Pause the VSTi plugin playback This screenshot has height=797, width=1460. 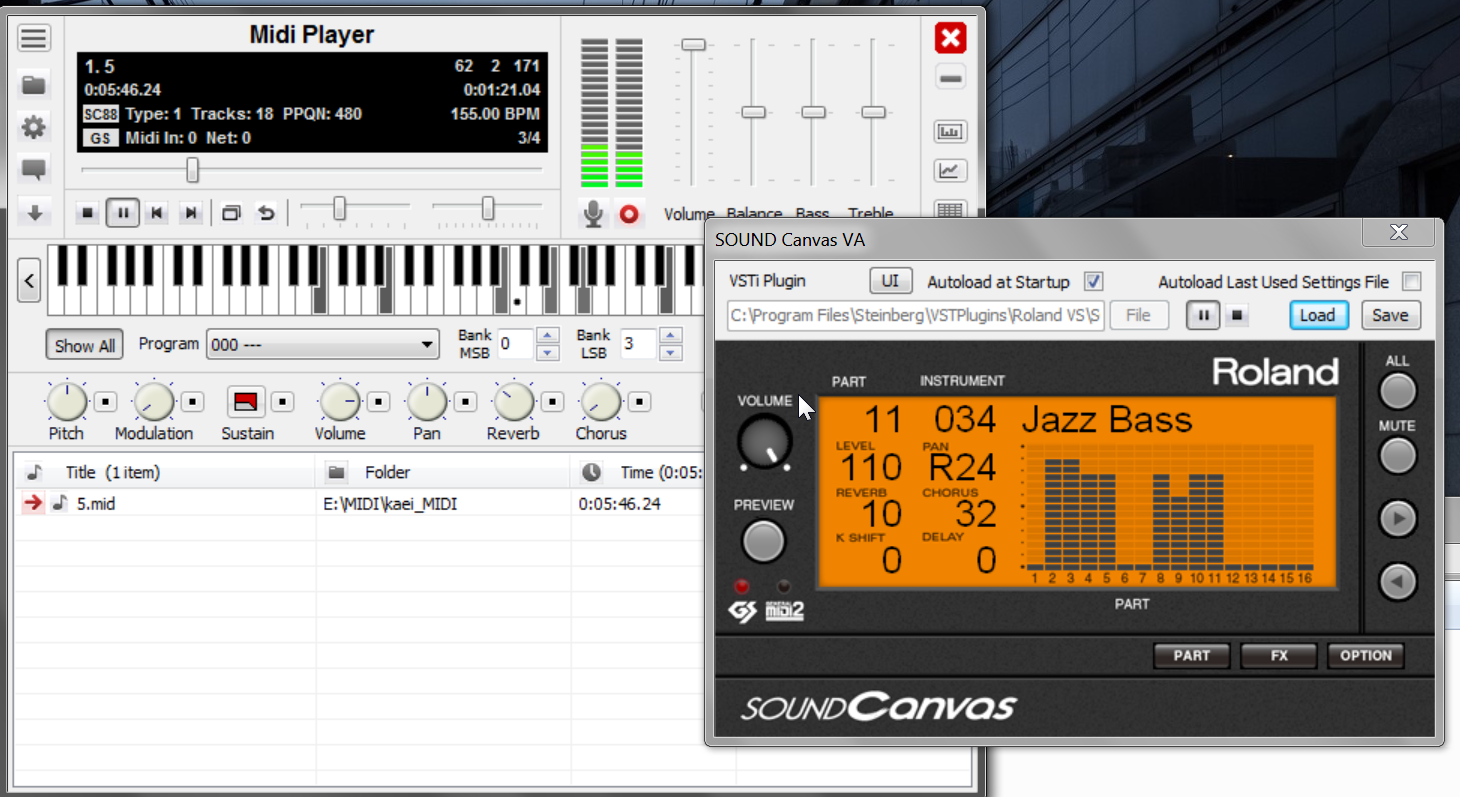click(1203, 315)
